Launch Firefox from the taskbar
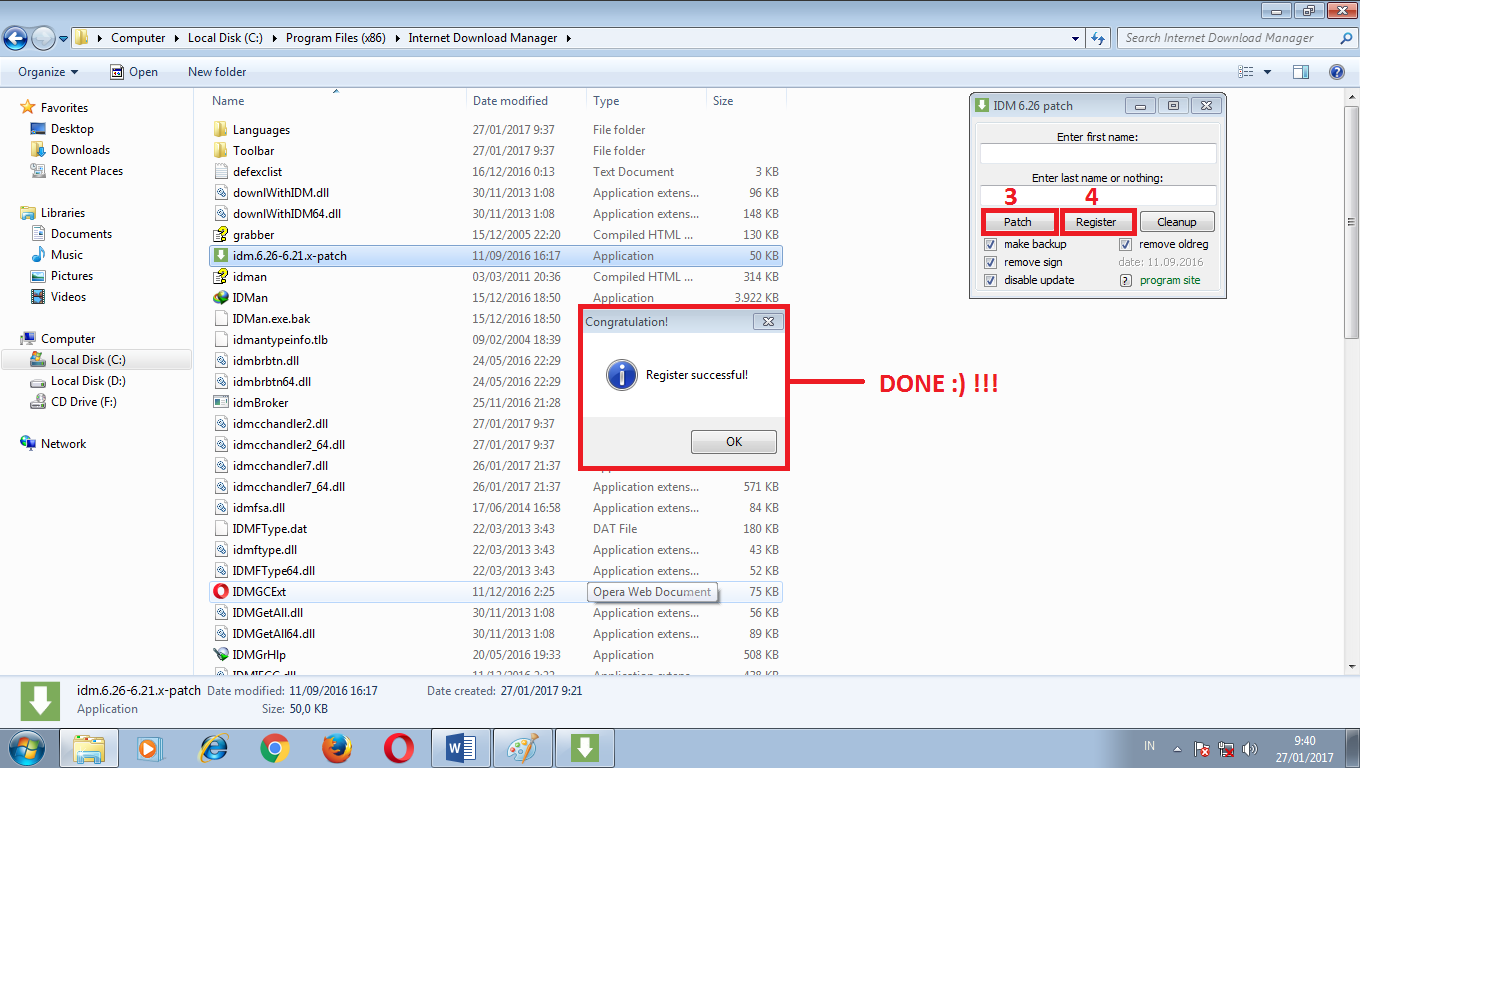The image size is (1500, 999). pos(337,748)
